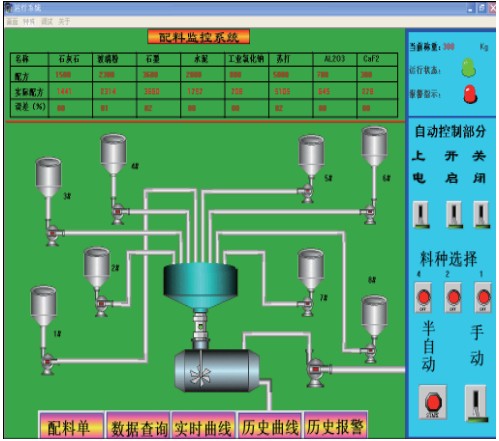Open the 调试 menu

coord(47,22)
